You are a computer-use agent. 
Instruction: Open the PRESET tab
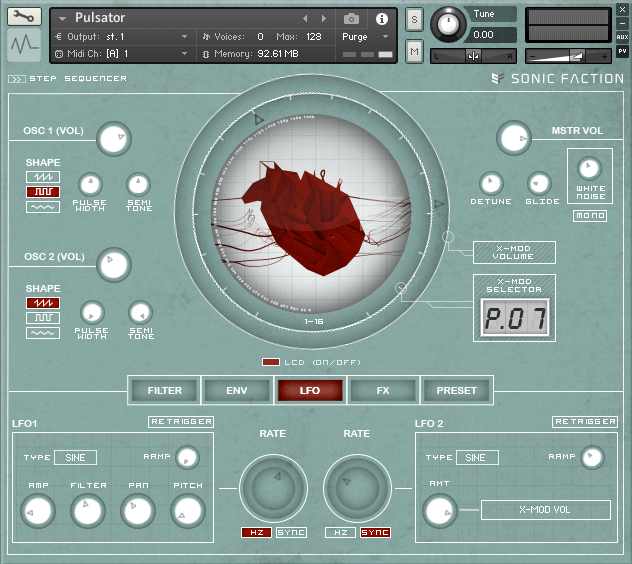(456, 390)
